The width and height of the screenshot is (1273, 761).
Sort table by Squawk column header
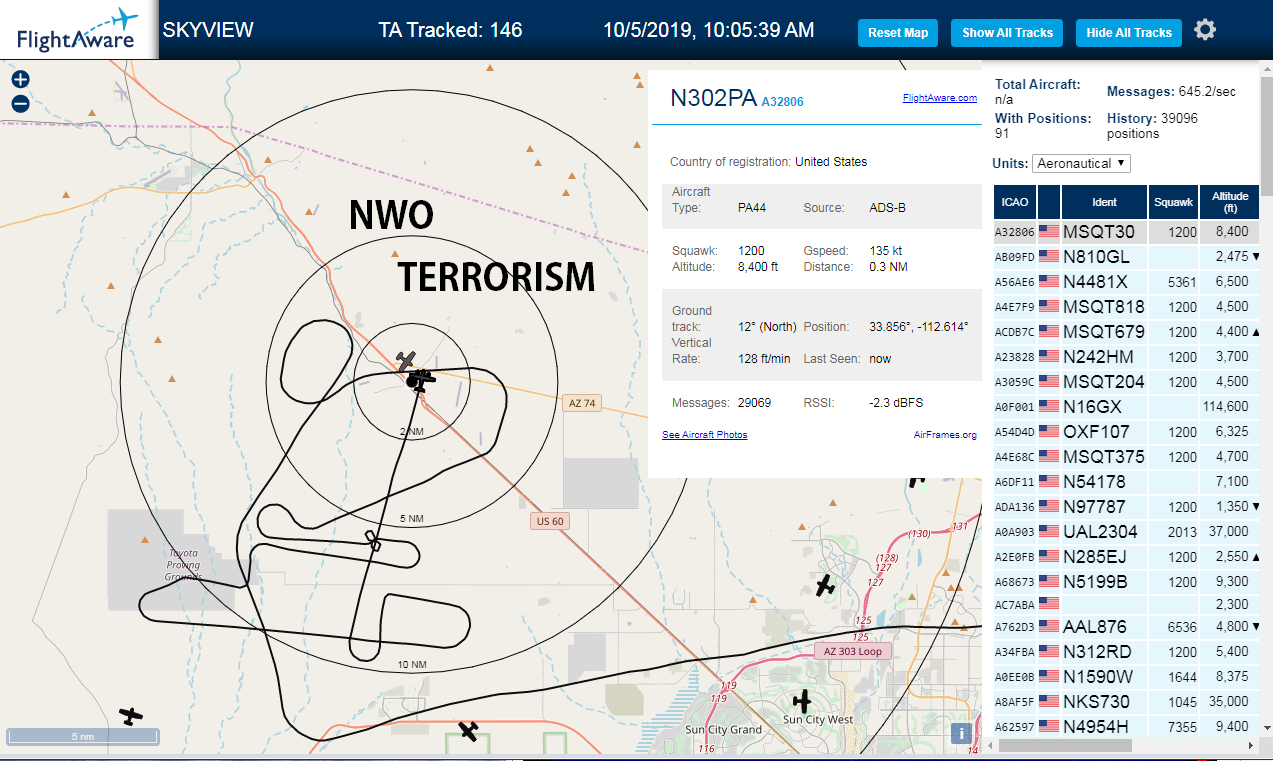tap(1173, 202)
